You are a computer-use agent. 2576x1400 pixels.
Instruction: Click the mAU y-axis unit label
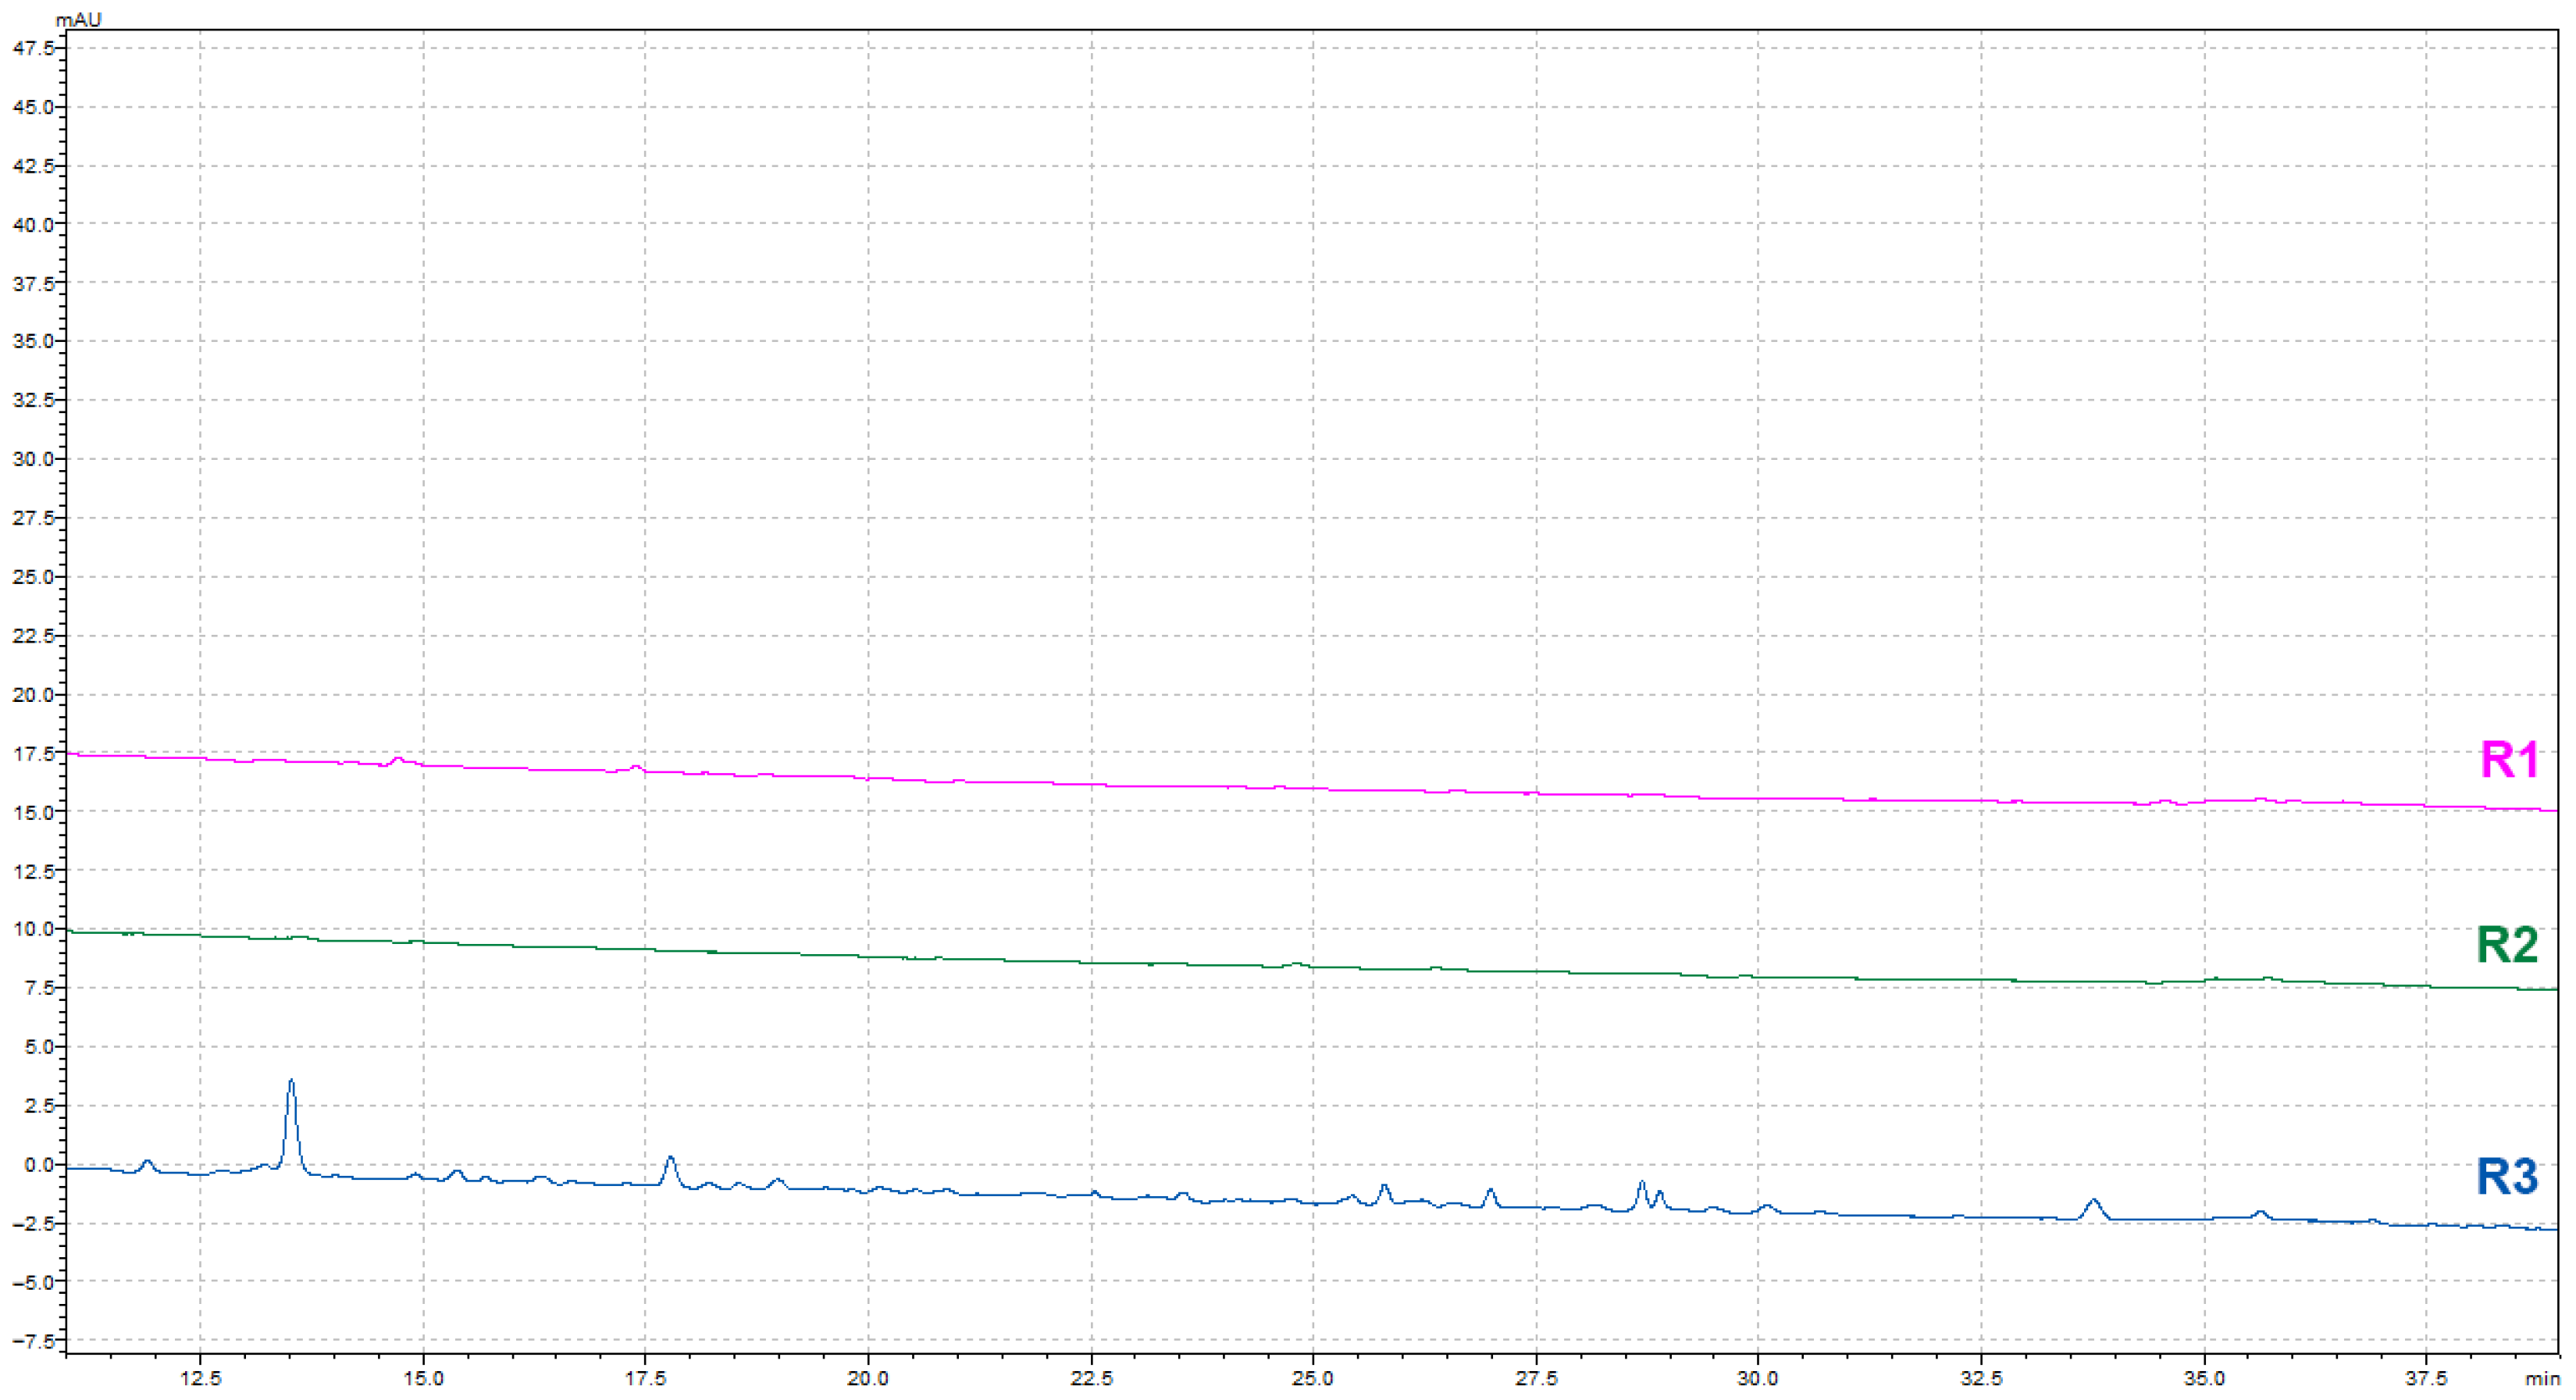pos(78,19)
